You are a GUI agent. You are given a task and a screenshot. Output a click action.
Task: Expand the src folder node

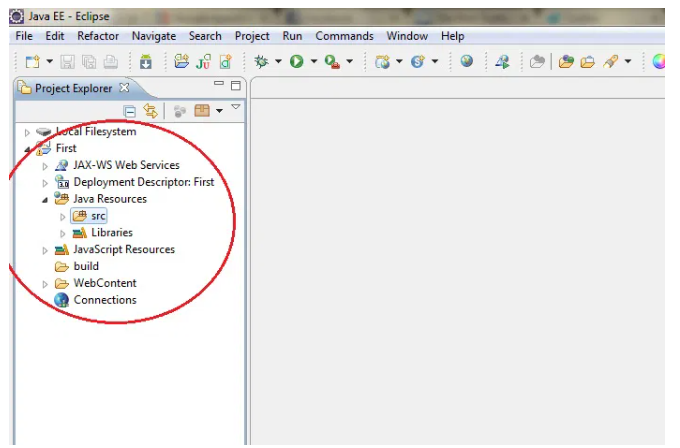[62, 216]
